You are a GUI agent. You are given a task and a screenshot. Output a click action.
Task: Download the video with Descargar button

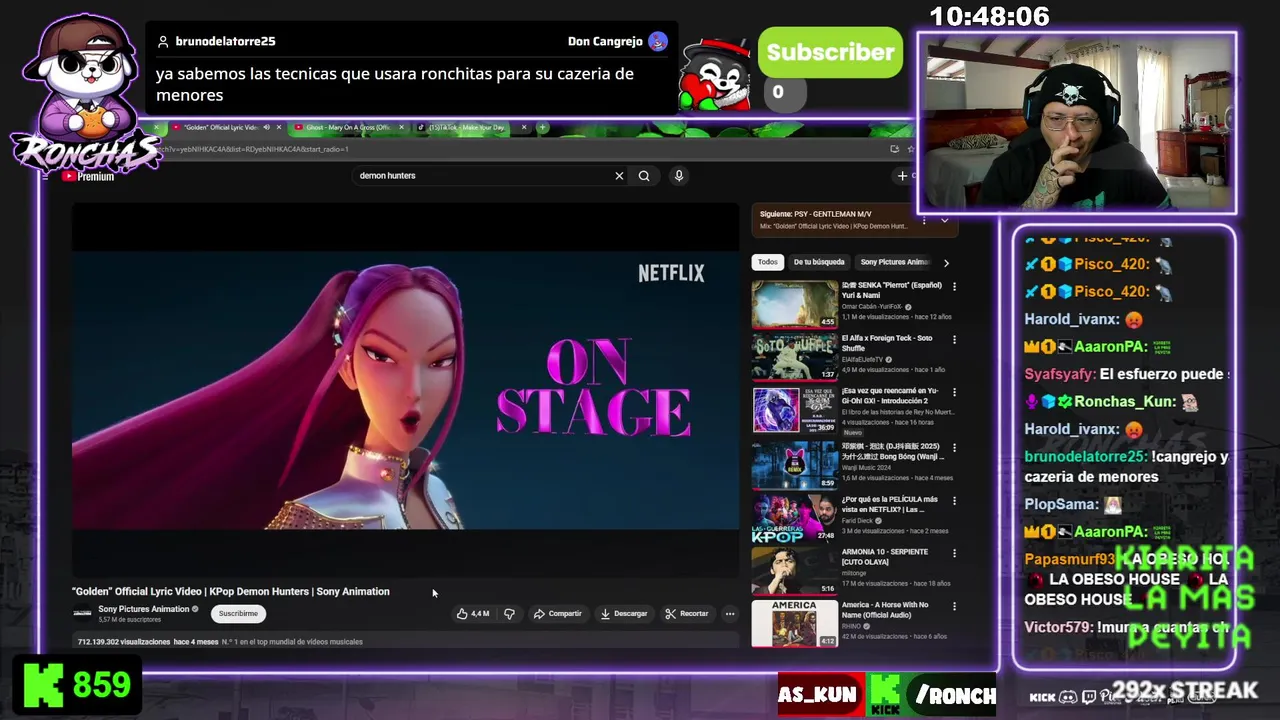point(624,614)
